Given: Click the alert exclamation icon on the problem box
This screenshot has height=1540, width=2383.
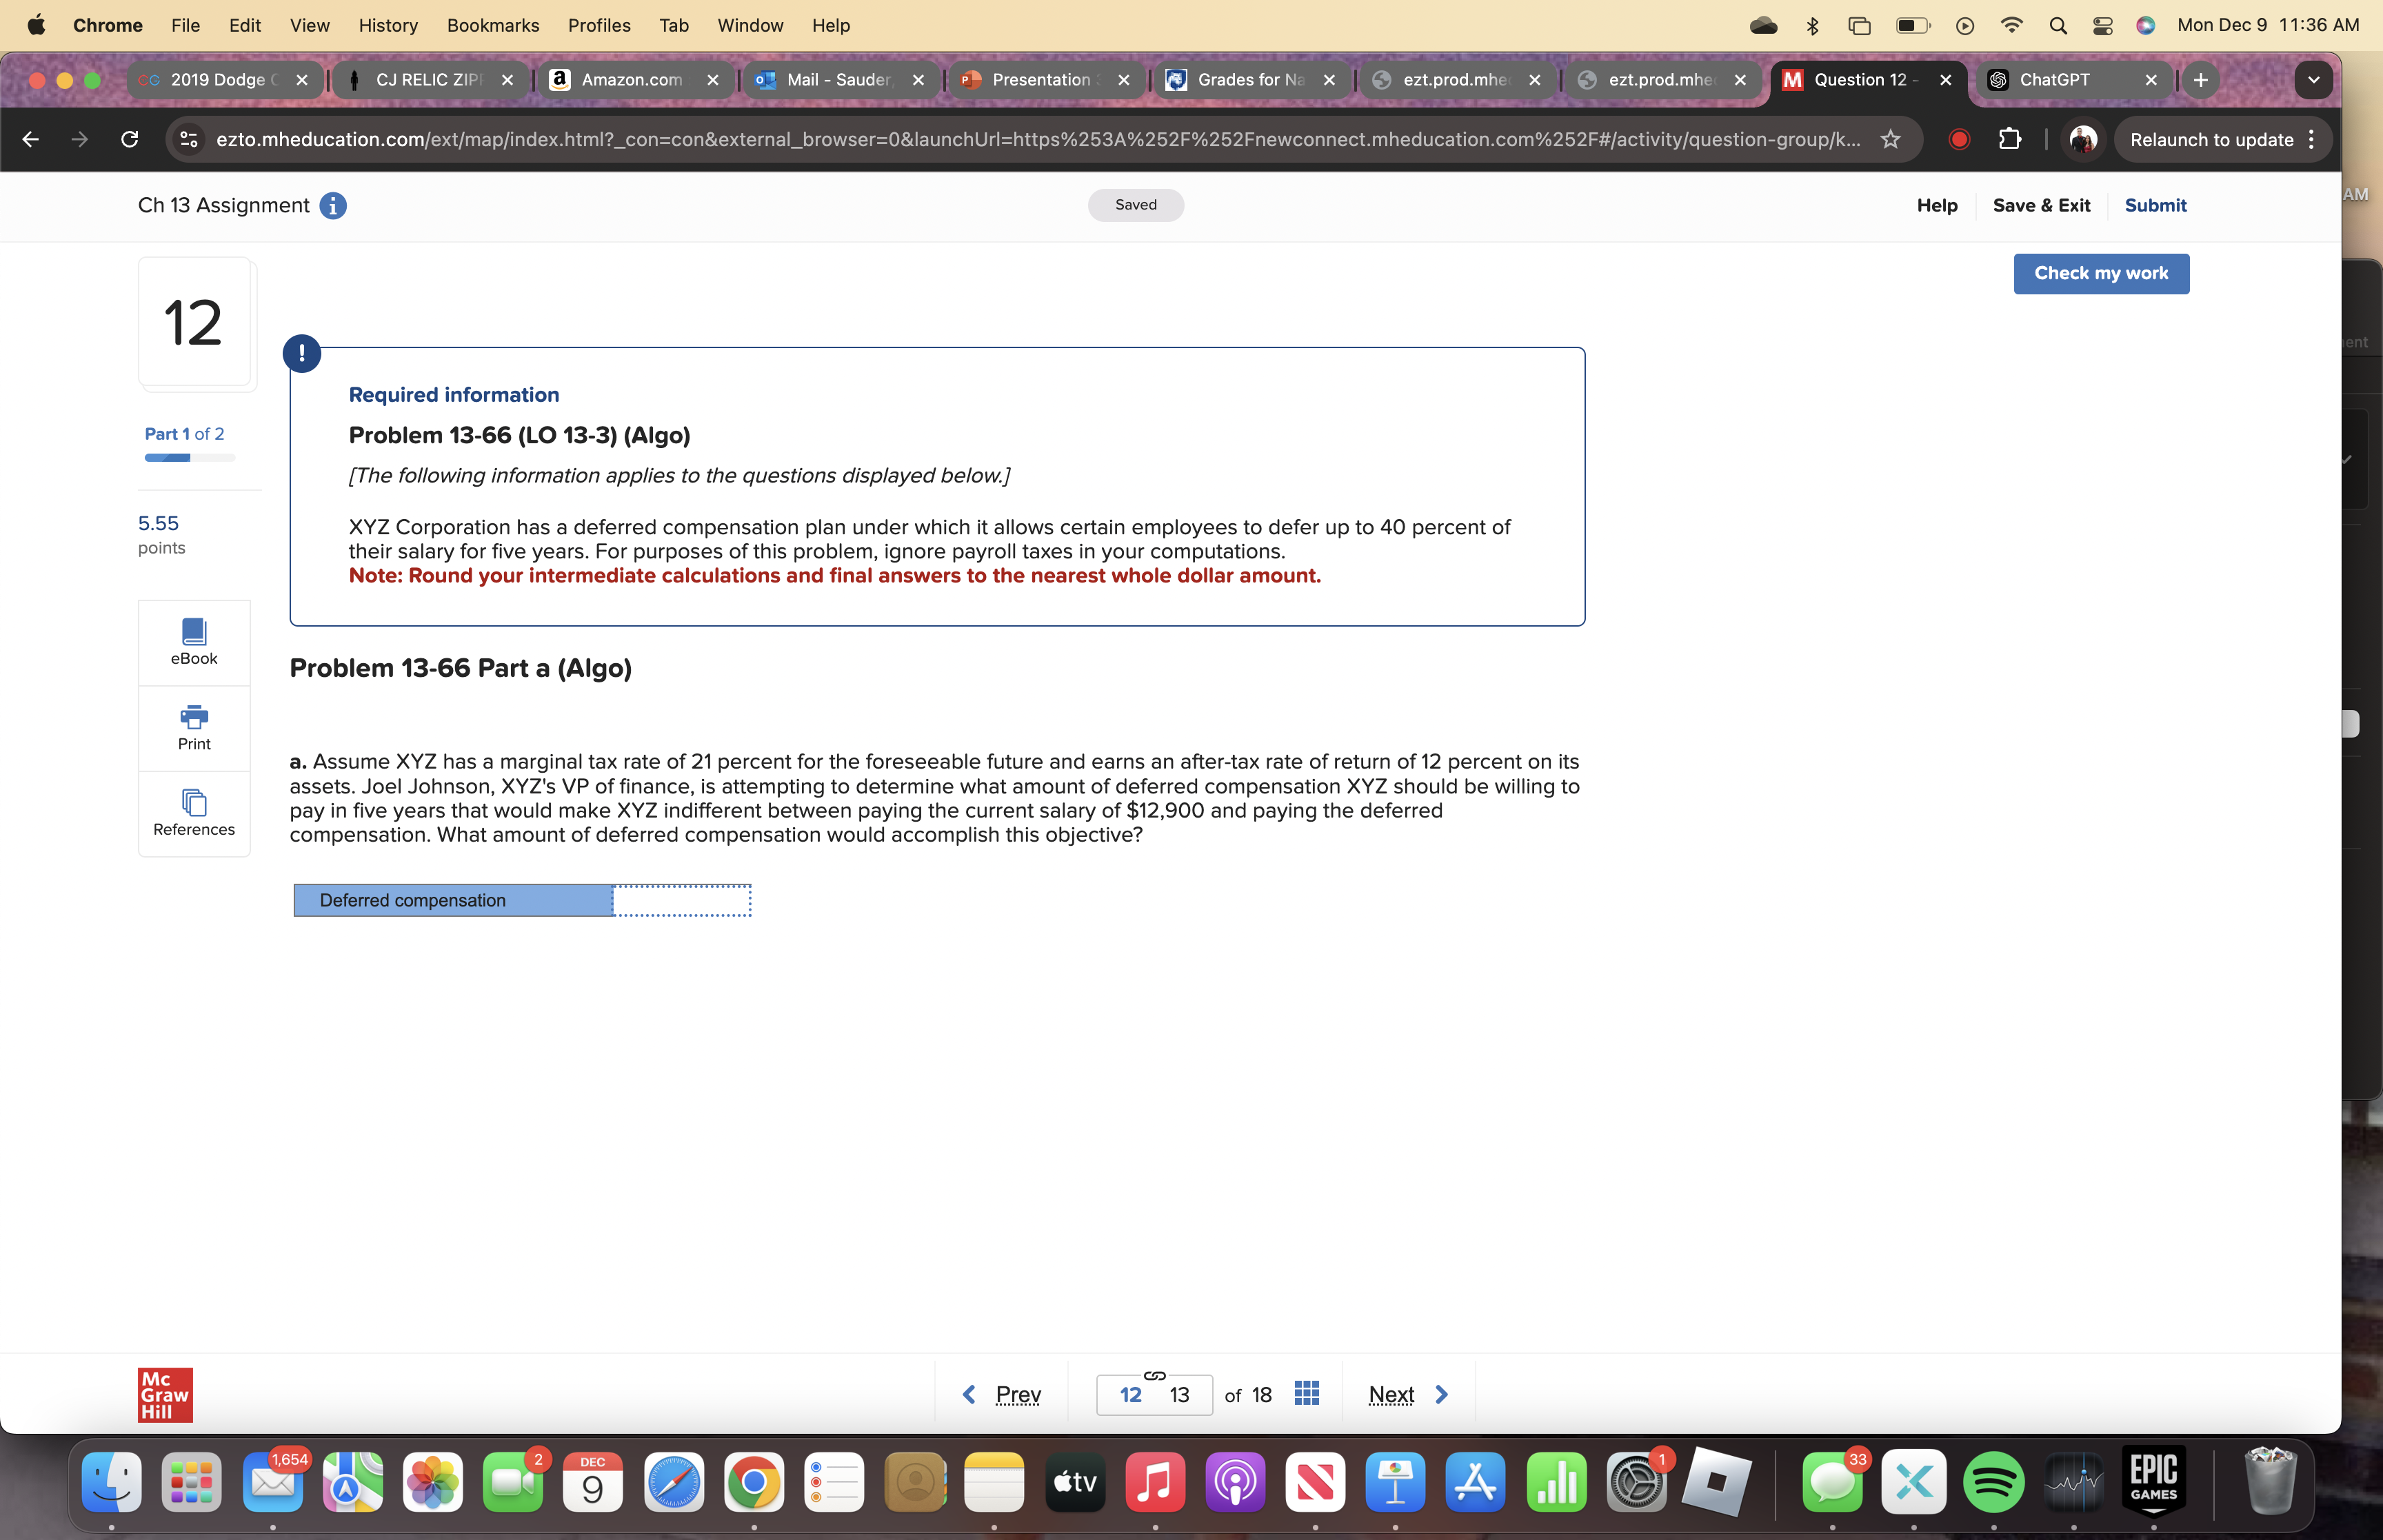Looking at the screenshot, I should [x=301, y=352].
